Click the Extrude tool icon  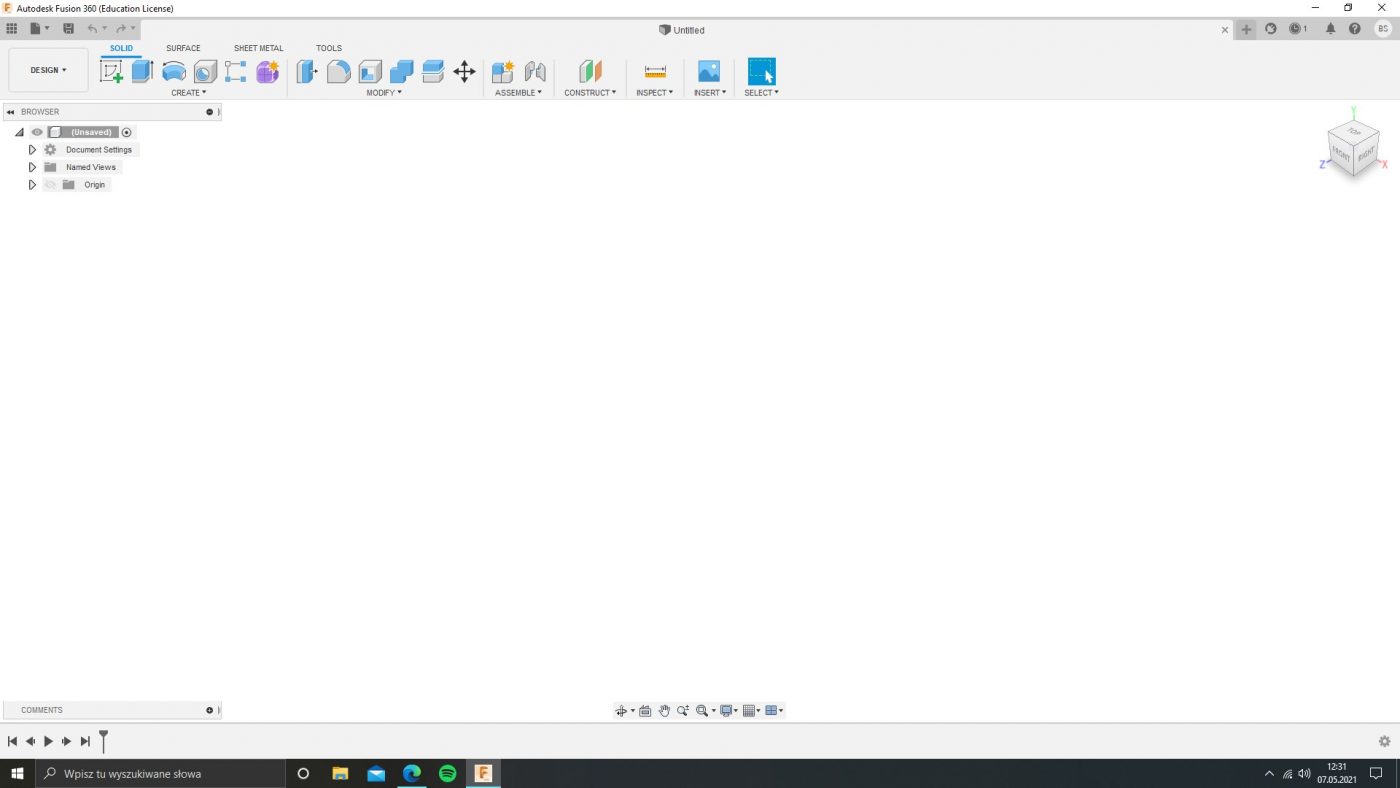pos(142,72)
